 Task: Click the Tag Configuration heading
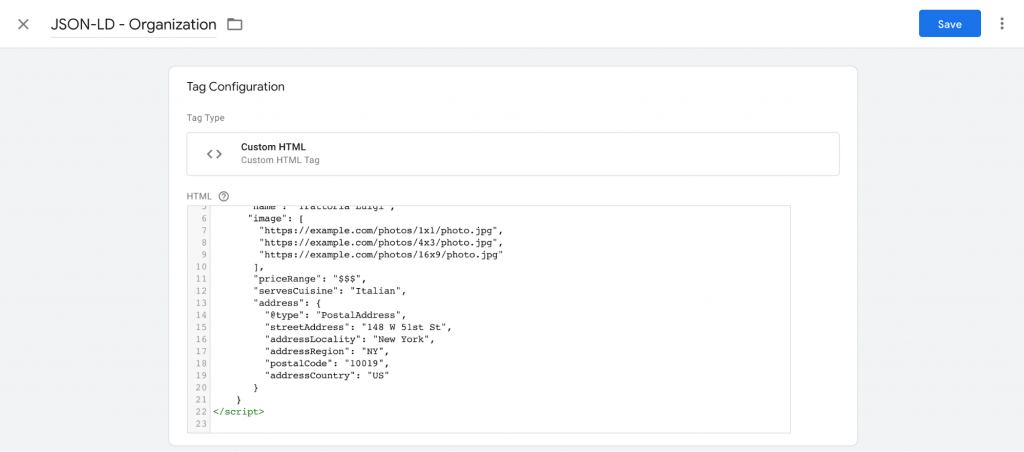coord(236,86)
